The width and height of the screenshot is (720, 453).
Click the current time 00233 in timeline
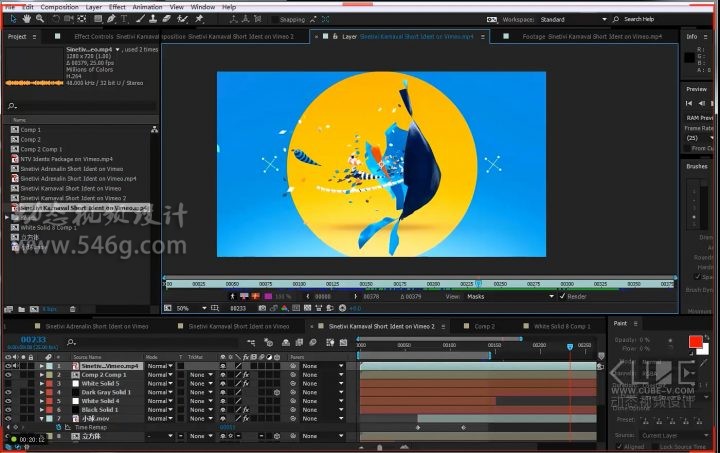click(33, 340)
